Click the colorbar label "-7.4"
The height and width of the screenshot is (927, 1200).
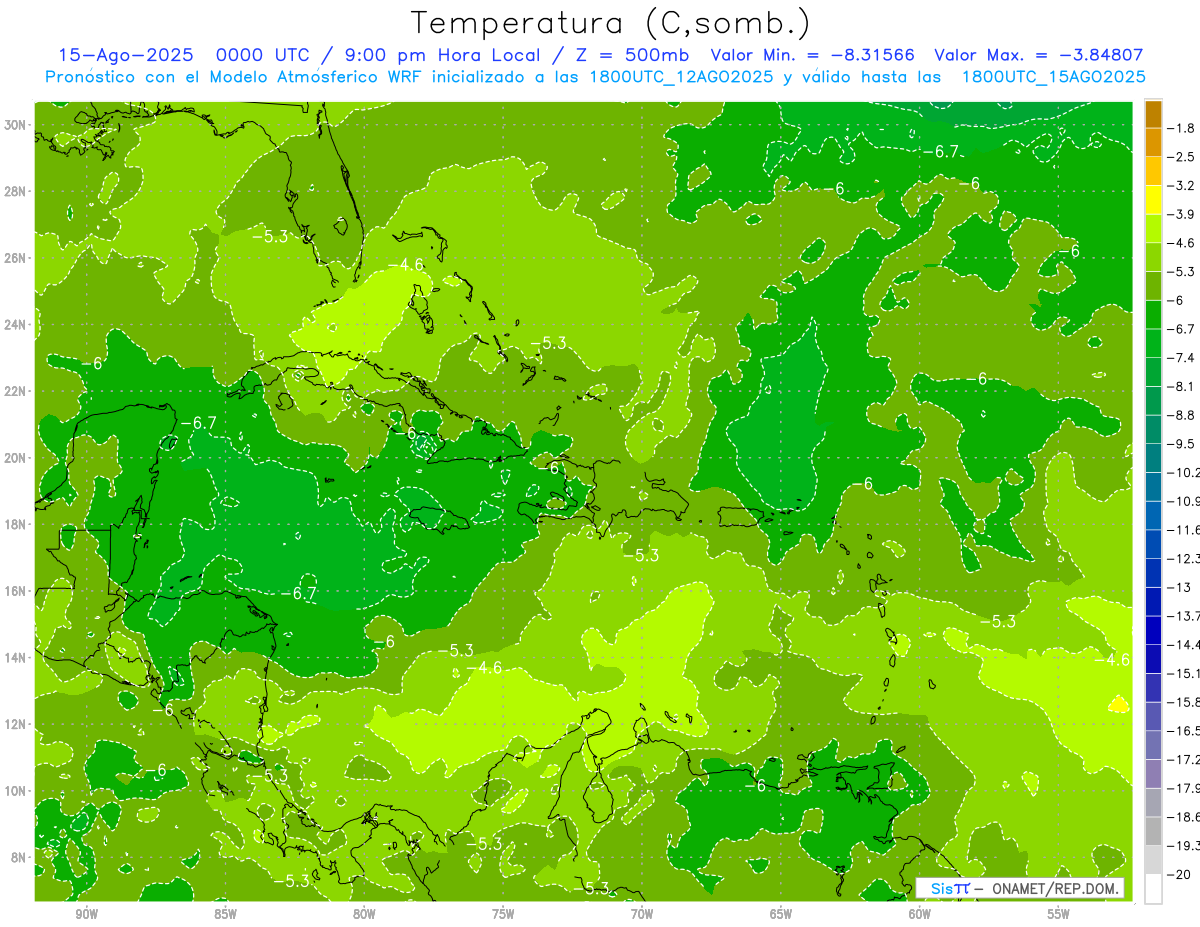click(x=1182, y=357)
